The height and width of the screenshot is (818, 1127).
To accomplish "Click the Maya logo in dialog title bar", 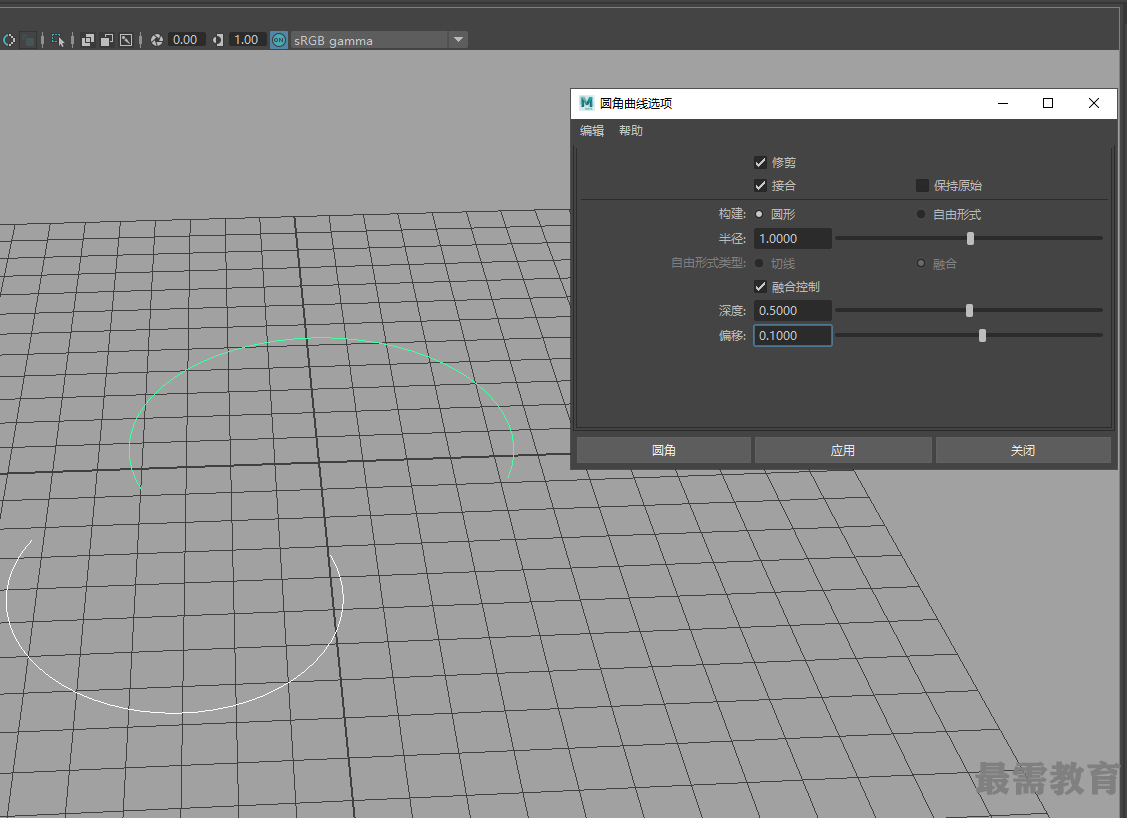I will 586,103.
